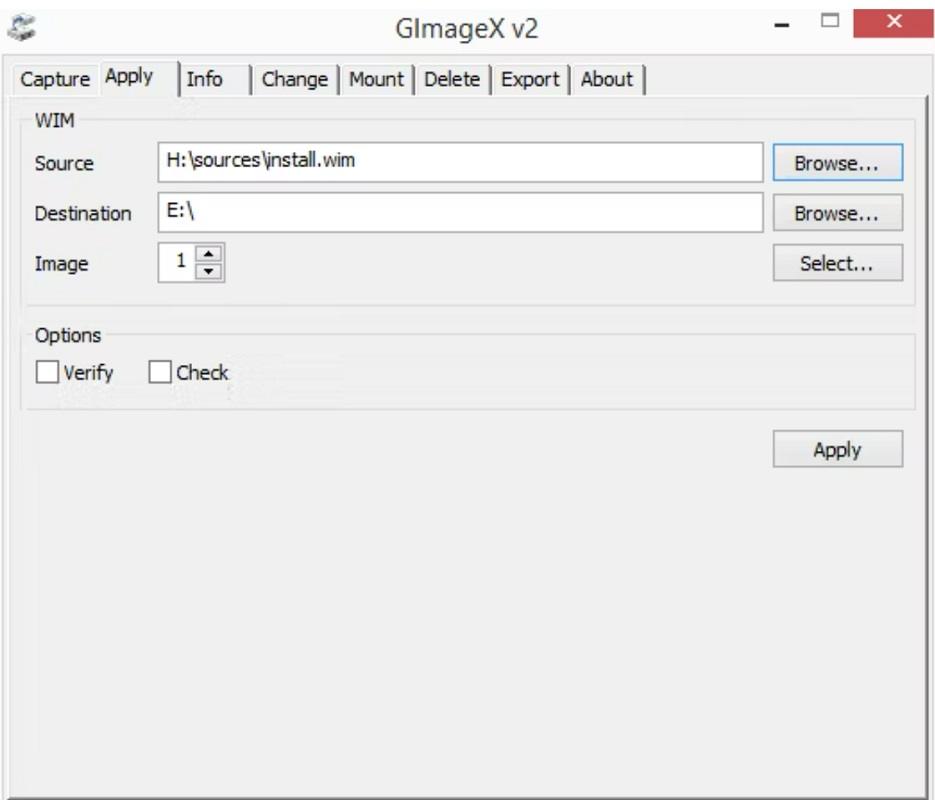Enable the Verify checkbox
The width and height of the screenshot is (935, 800).
point(47,373)
